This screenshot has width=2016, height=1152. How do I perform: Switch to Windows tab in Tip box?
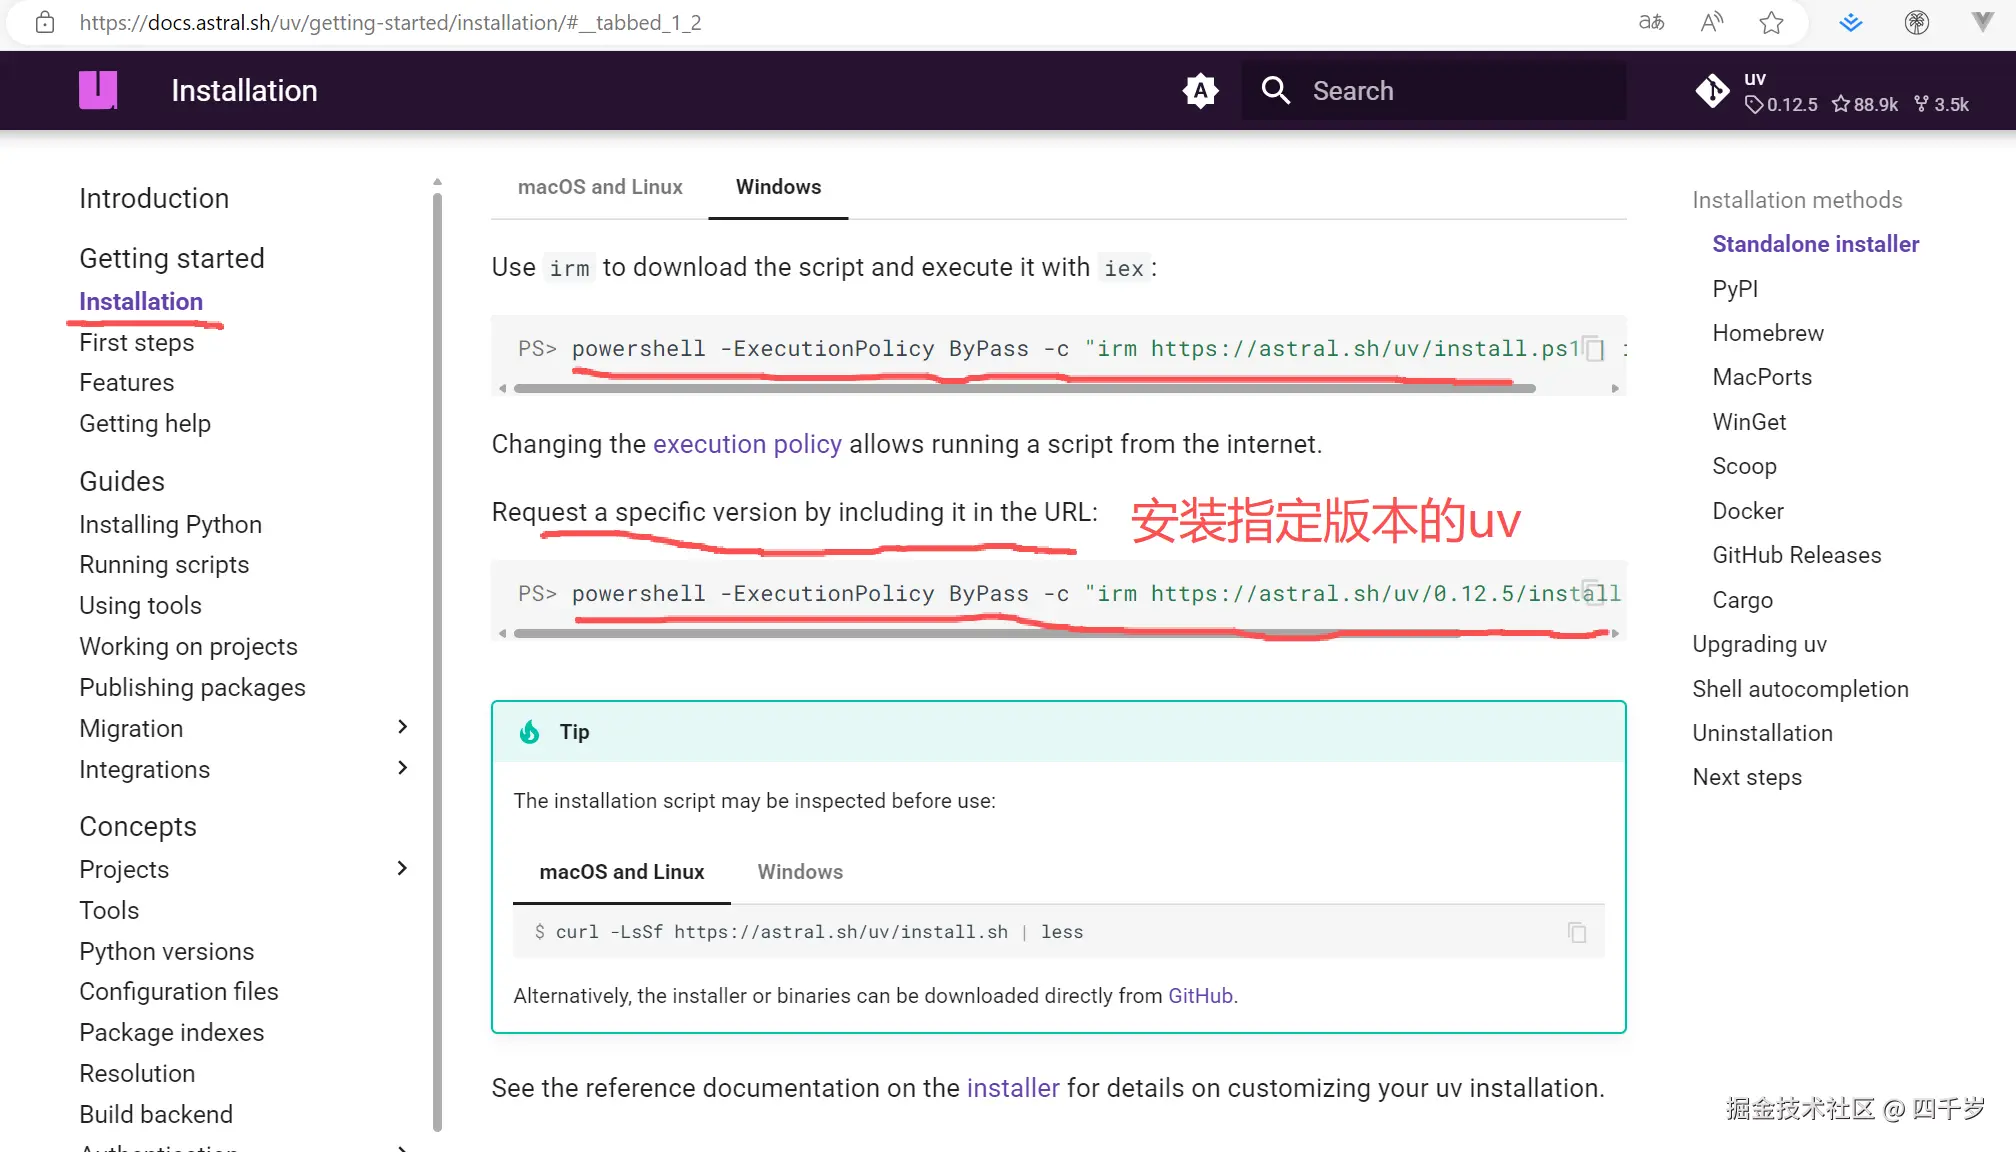point(800,872)
